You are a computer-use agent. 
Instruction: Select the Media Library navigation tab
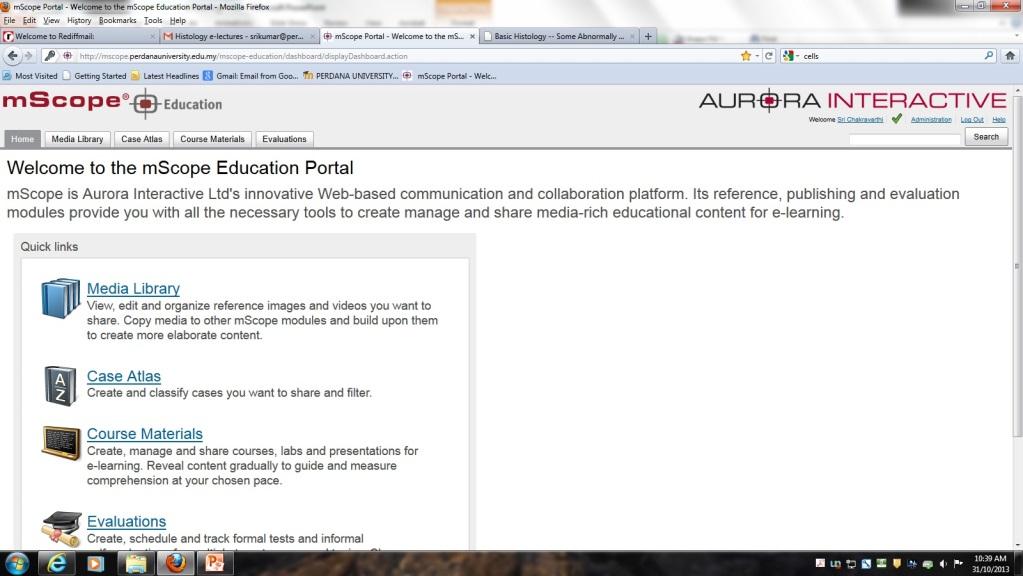pyautogui.click(x=77, y=139)
